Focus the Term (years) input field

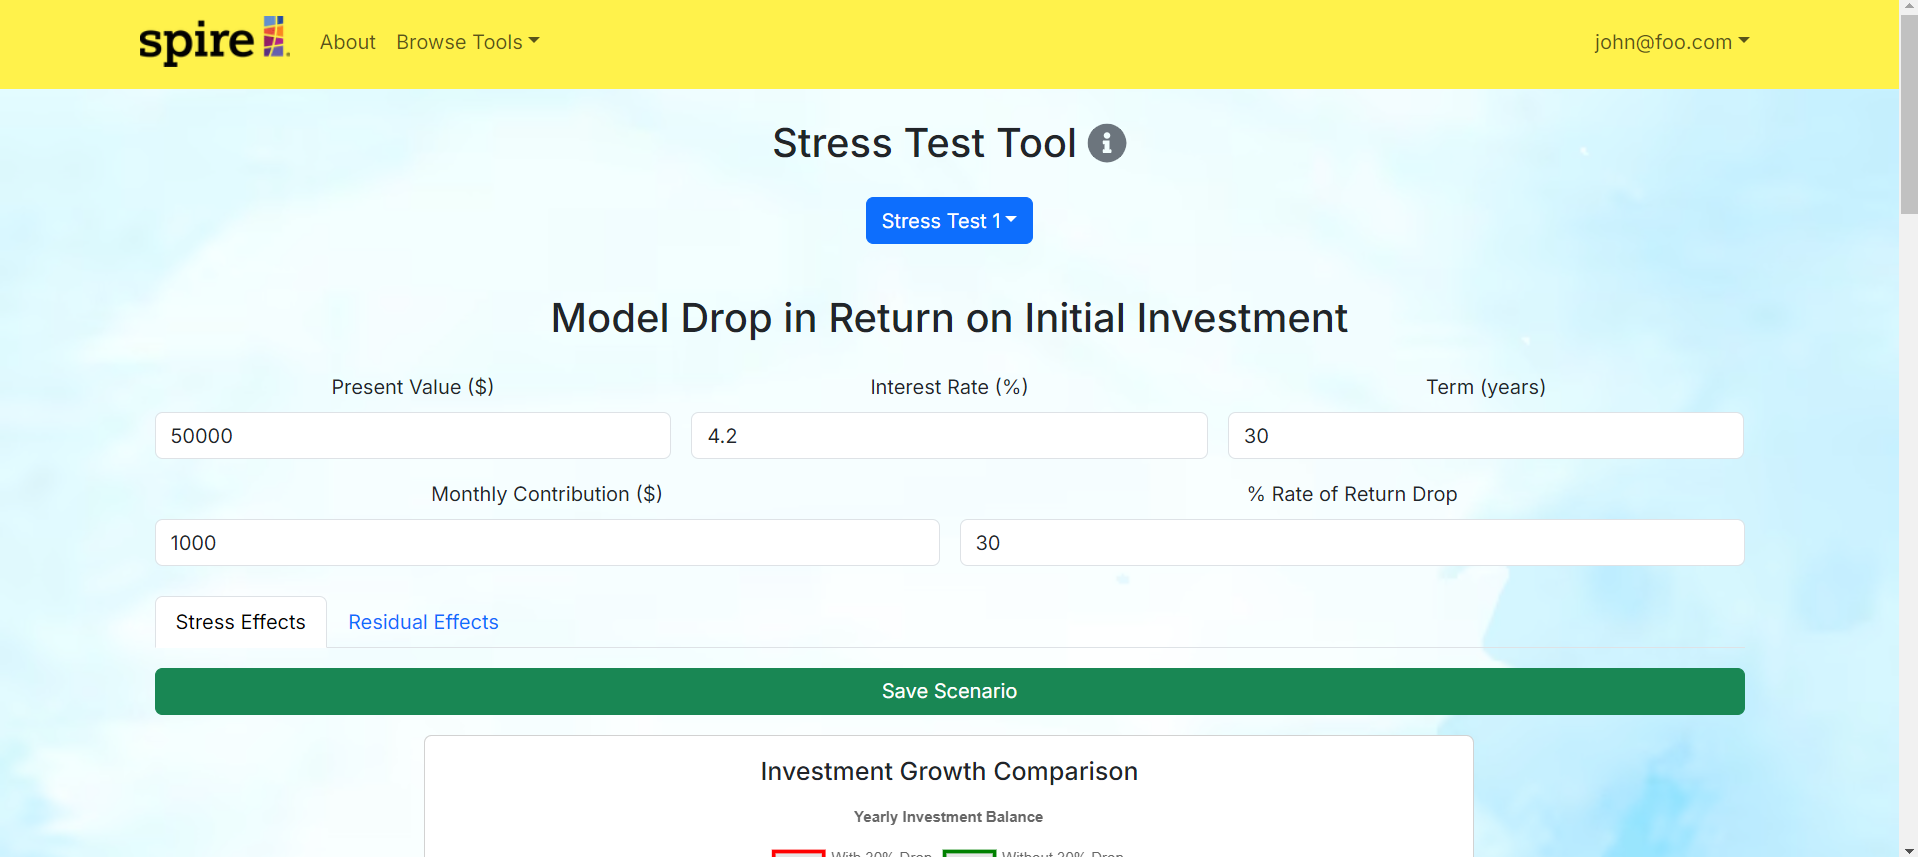coord(1485,436)
